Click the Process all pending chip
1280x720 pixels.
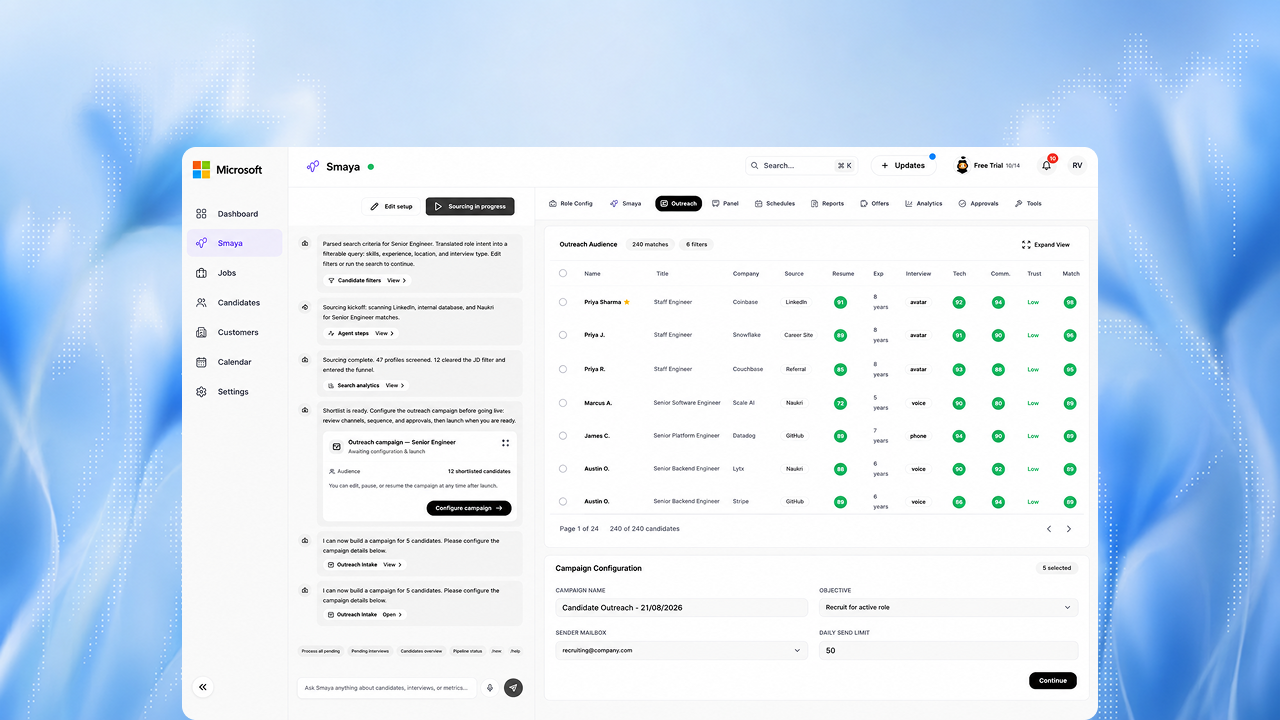(320, 651)
